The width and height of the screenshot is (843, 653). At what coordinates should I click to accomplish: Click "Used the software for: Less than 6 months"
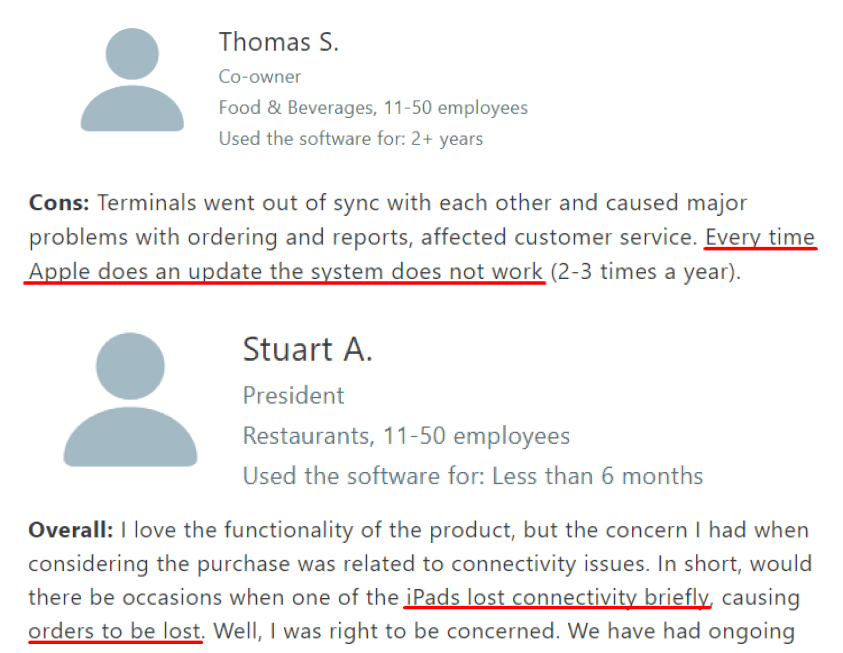472,476
